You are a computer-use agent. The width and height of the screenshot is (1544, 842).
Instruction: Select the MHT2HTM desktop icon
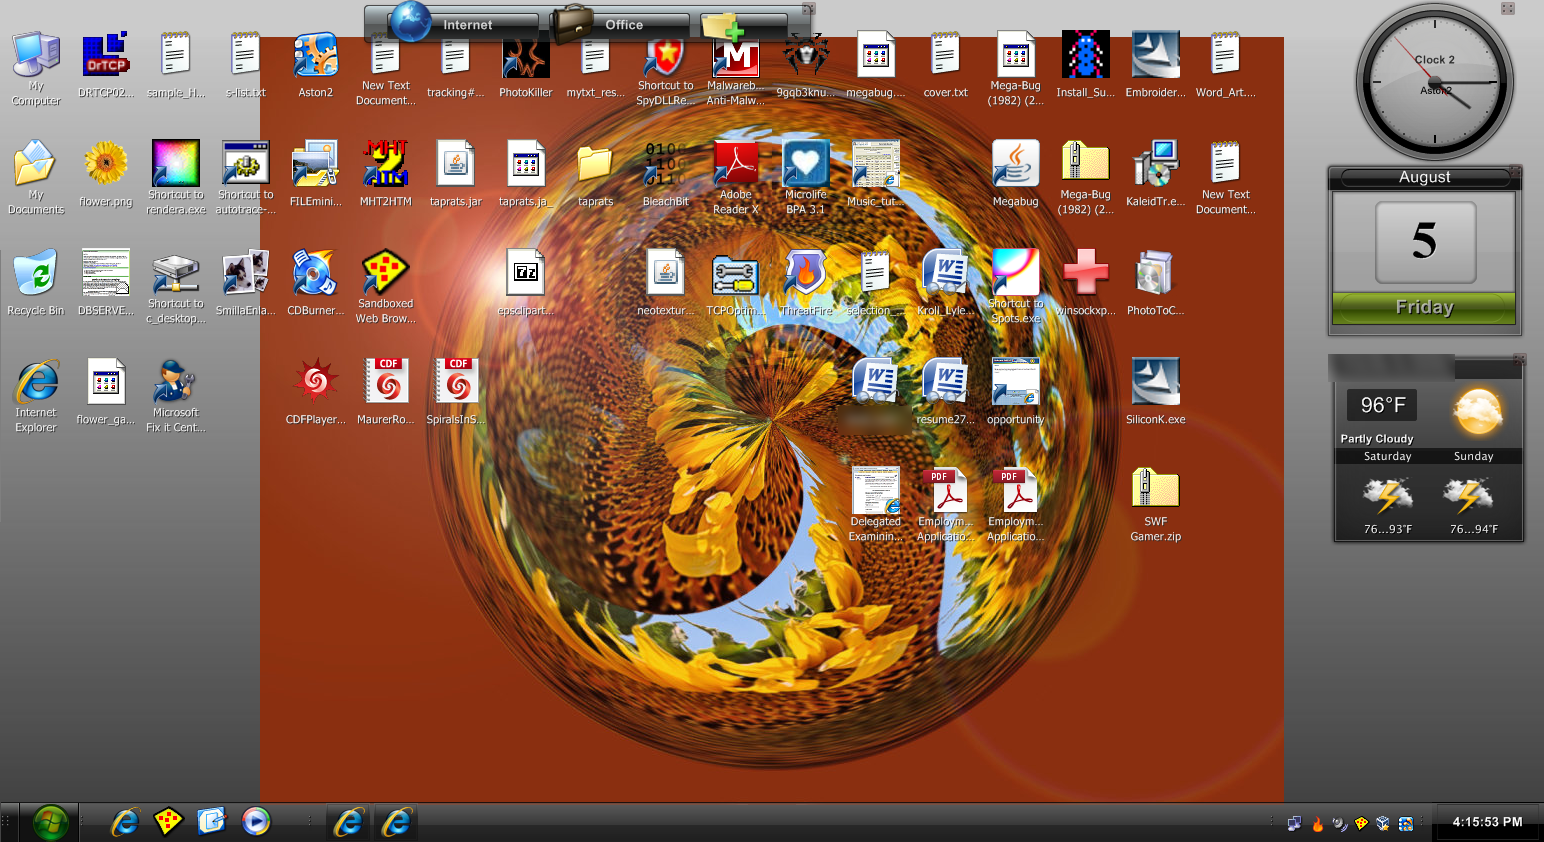(386, 173)
